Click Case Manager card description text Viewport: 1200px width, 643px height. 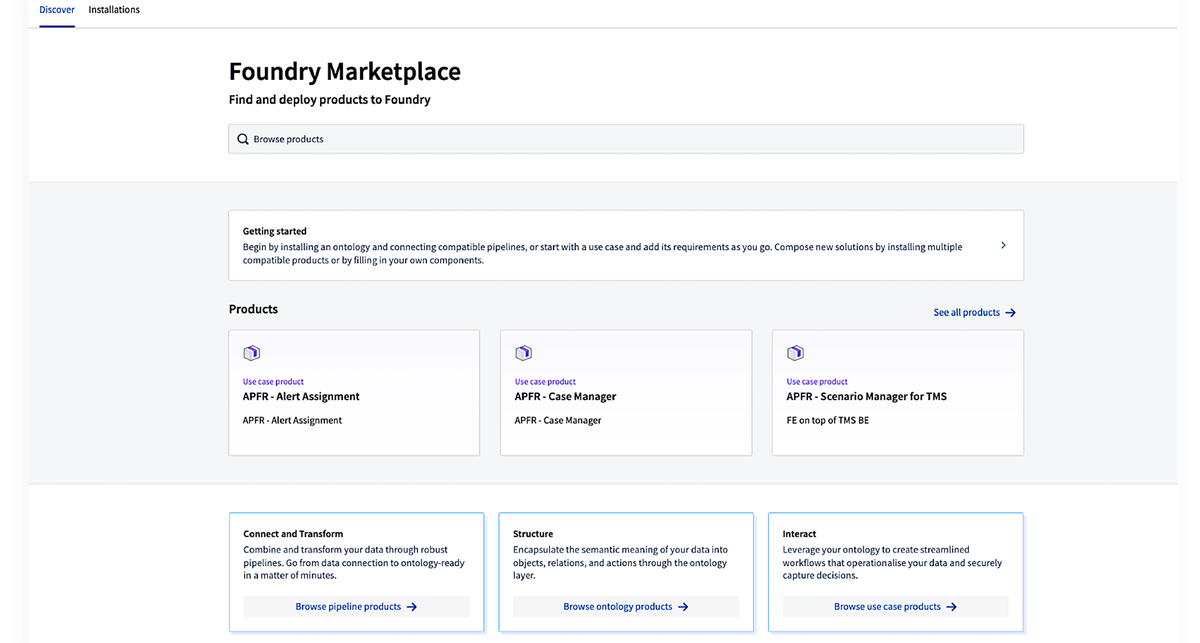coord(558,421)
